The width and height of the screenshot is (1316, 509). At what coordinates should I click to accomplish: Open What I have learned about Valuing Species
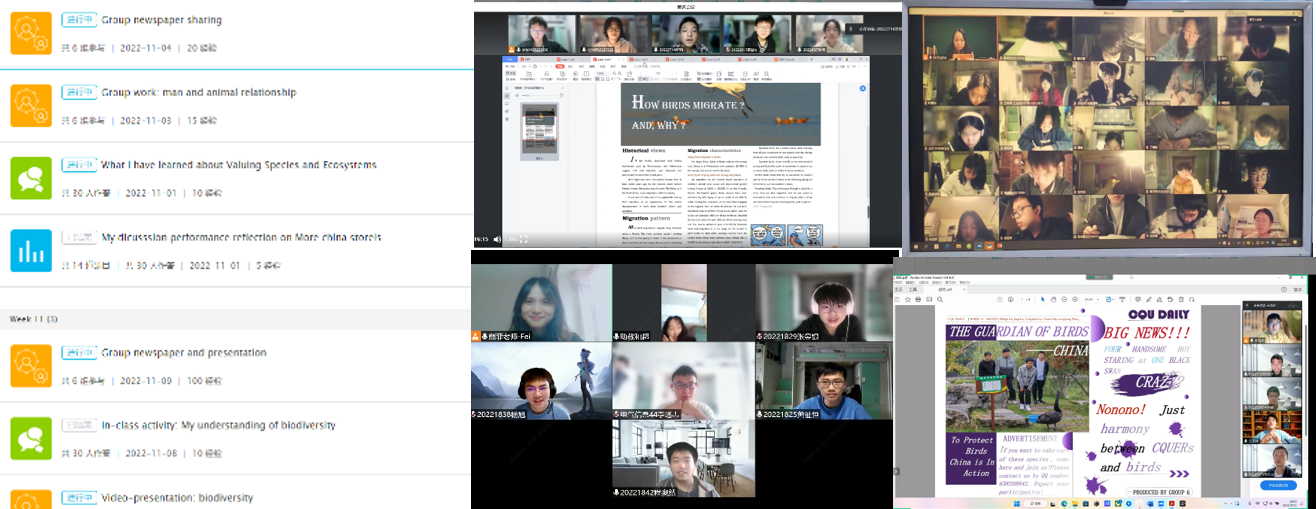[x=239, y=165]
